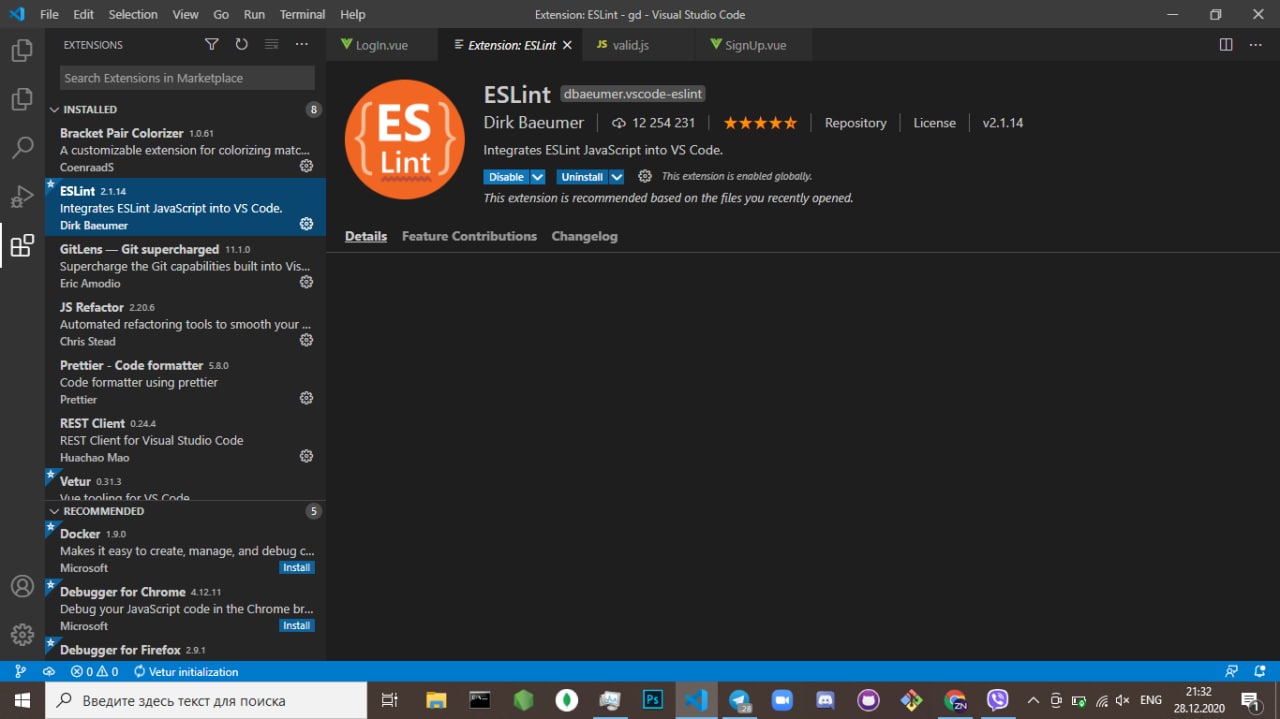Close the Extension: ESLint tab
Screen dimensions: 1280x719
pyautogui.click(x=567, y=45)
